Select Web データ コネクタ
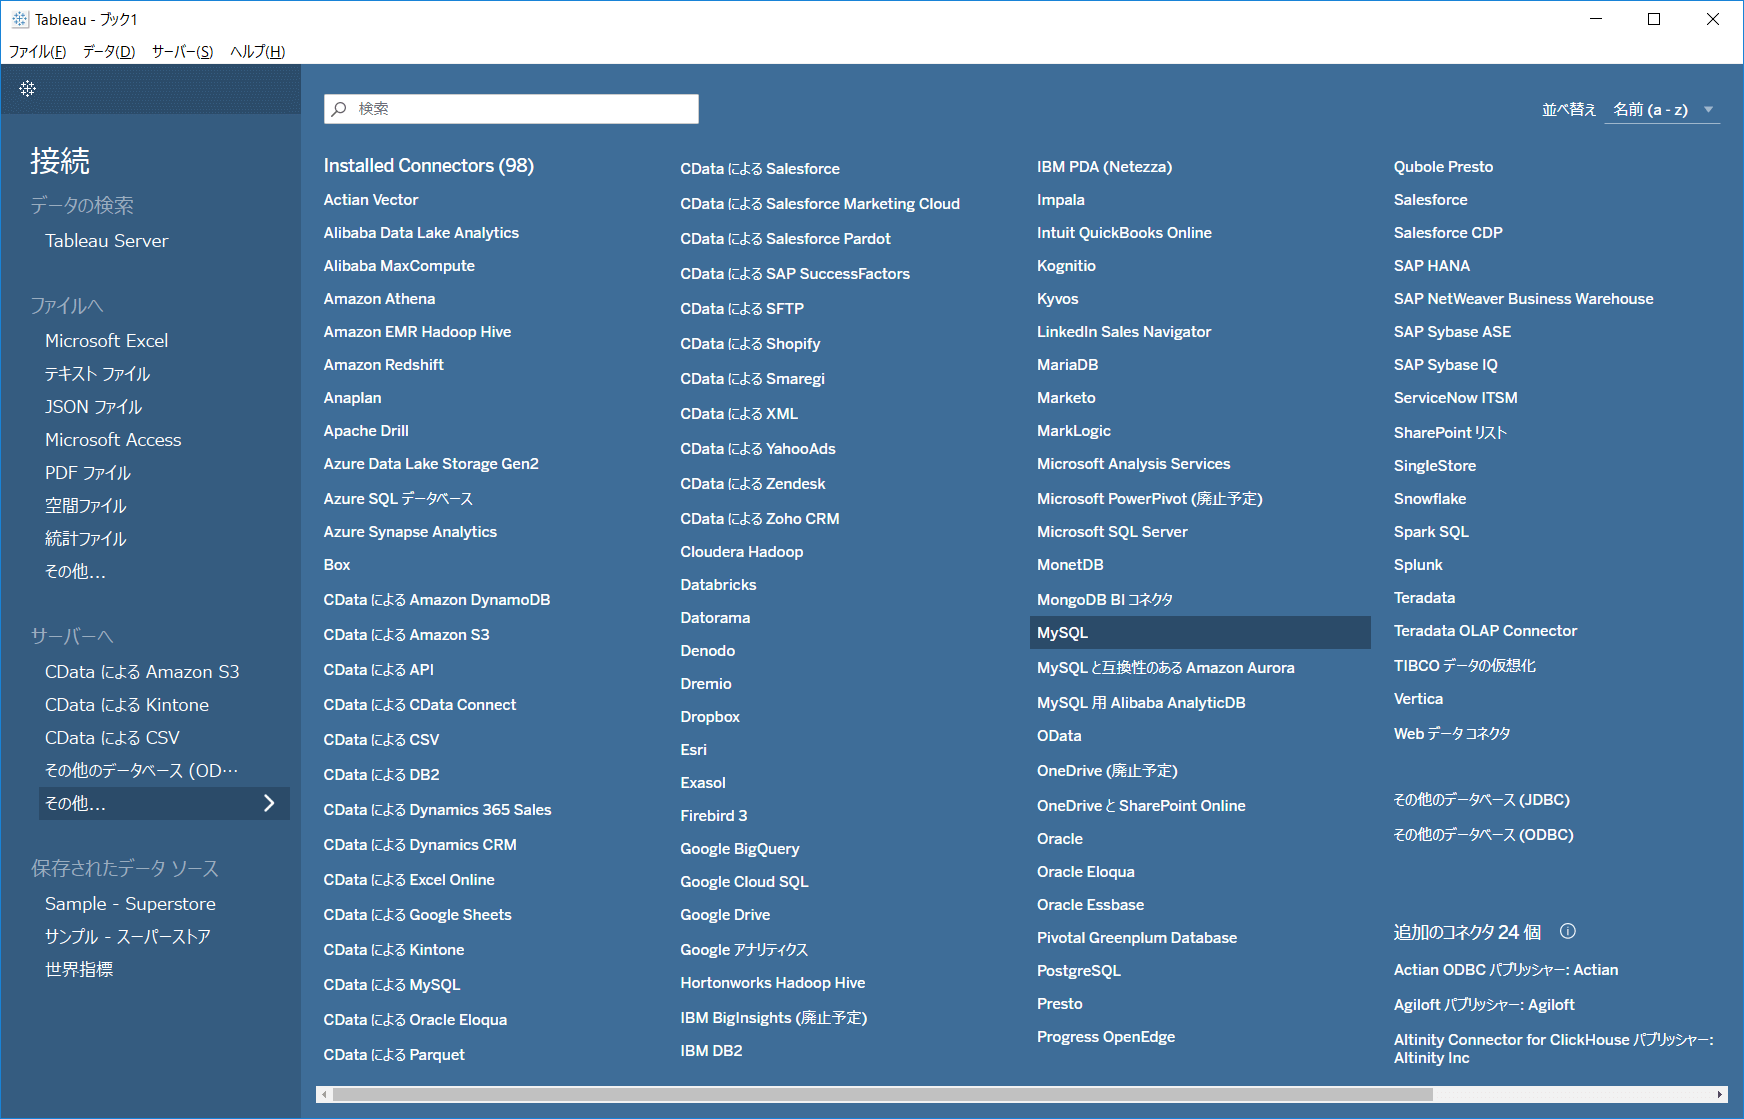Viewport: 1744px width, 1119px height. (1452, 734)
